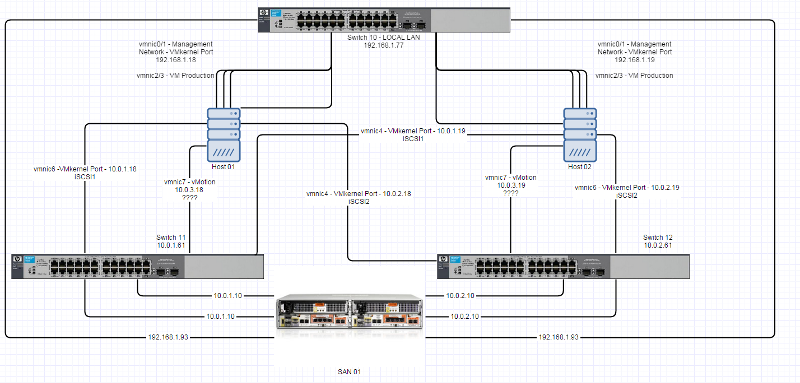The image size is (800, 383).
Task: Click the HP logo on Switch 10
Action: pyautogui.click(x=263, y=14)
